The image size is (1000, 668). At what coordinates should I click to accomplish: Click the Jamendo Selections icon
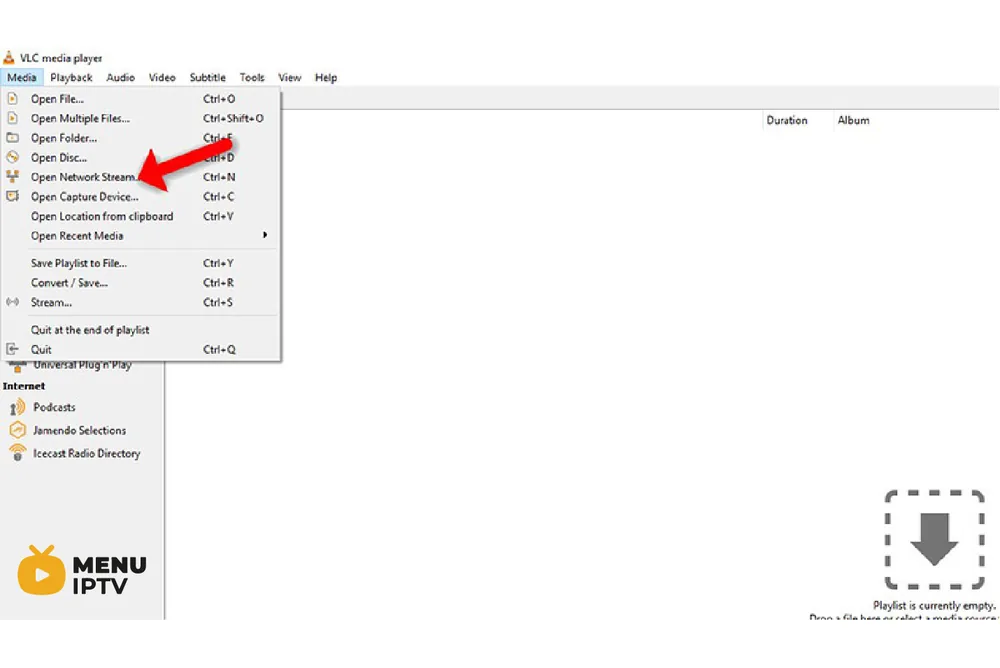17,430
